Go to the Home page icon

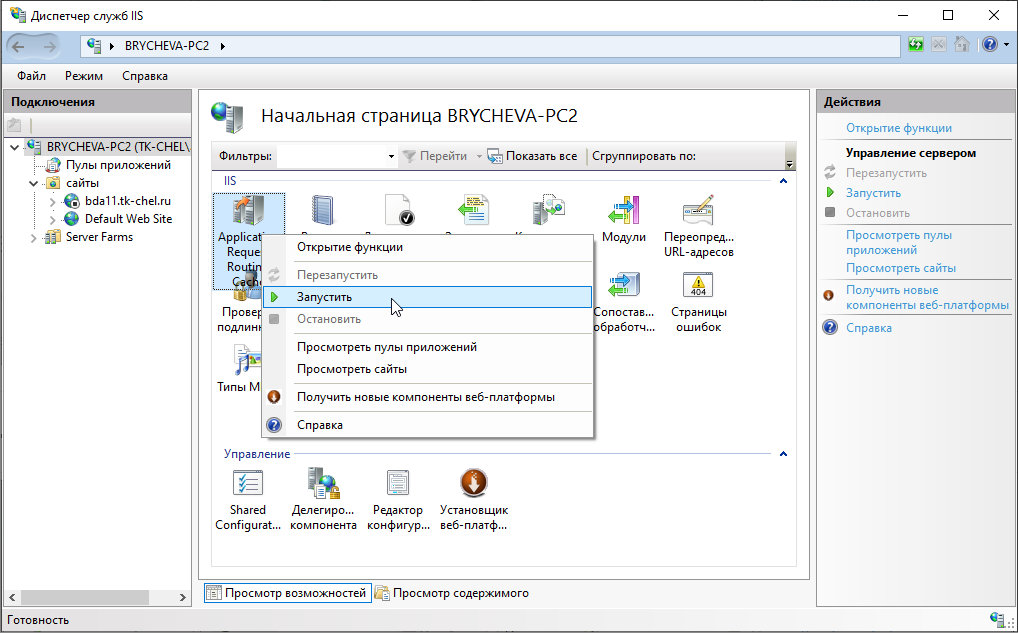[x=962, y=45]
